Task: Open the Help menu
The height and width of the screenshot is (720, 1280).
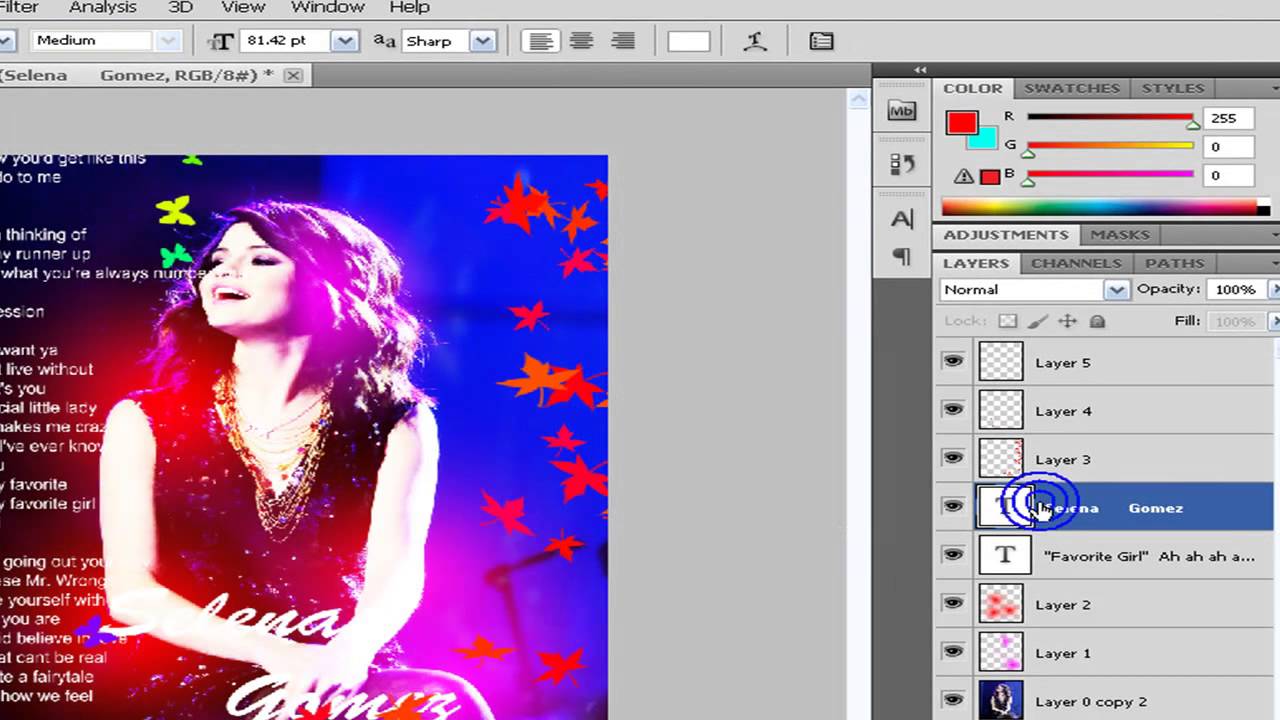Action: 409,8
